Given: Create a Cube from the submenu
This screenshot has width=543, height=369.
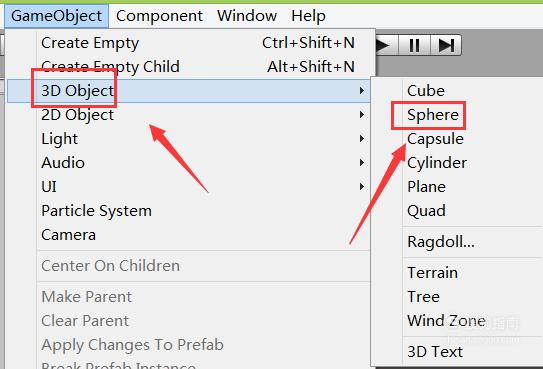Looking at the screenshot, I should (426, 91).
